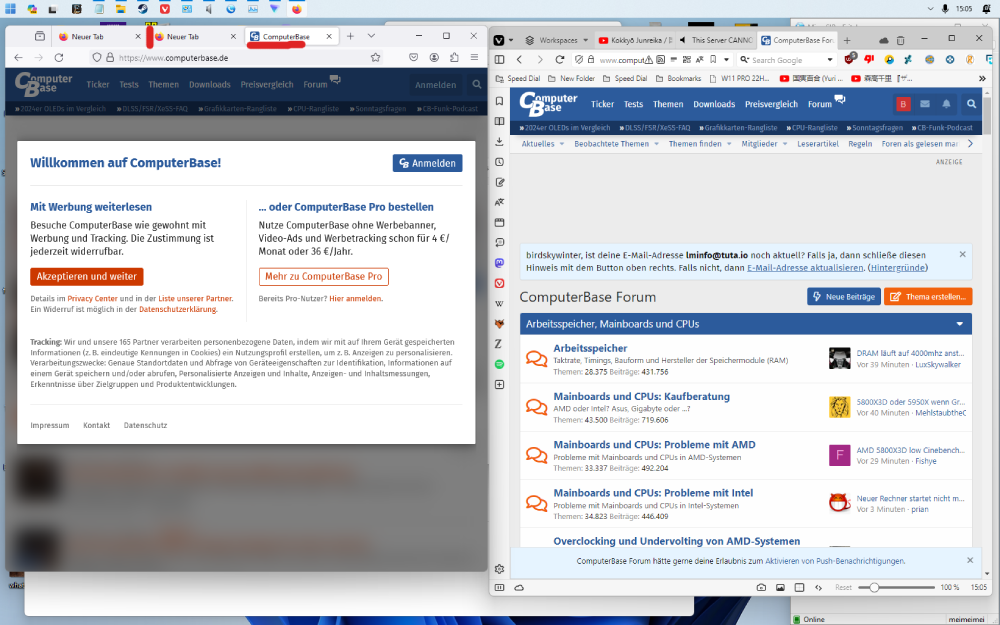Open Firefox extensions puzzle icon
This screenshot has height=625, width=1000.
pyautogui.click(x=454, y=57)
